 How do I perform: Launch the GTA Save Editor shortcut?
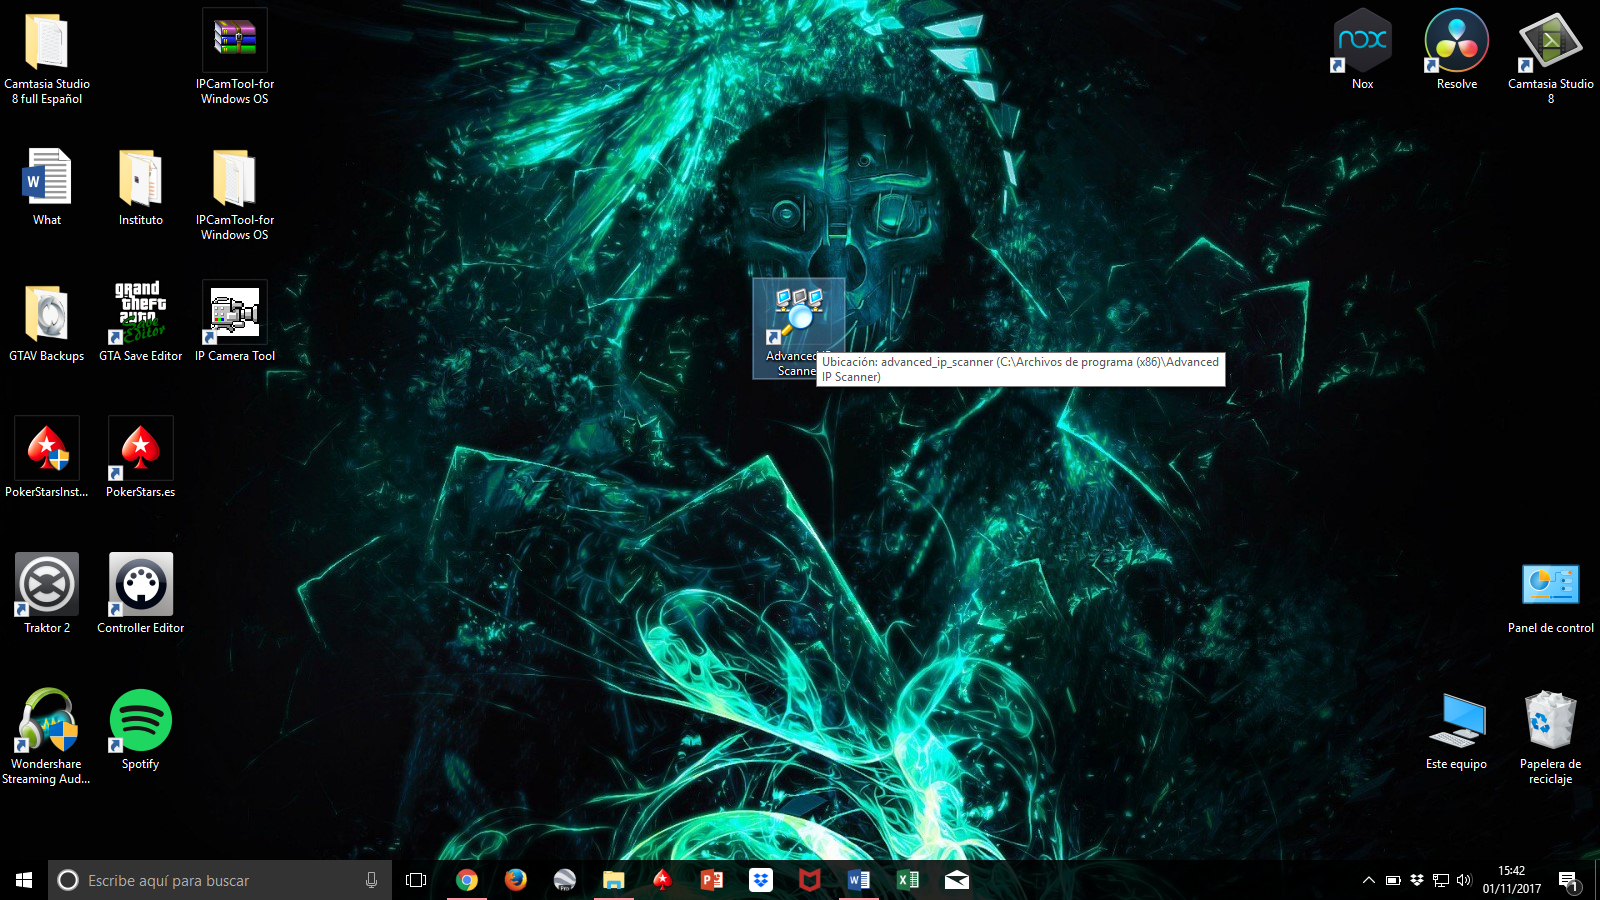pos(141,322)
